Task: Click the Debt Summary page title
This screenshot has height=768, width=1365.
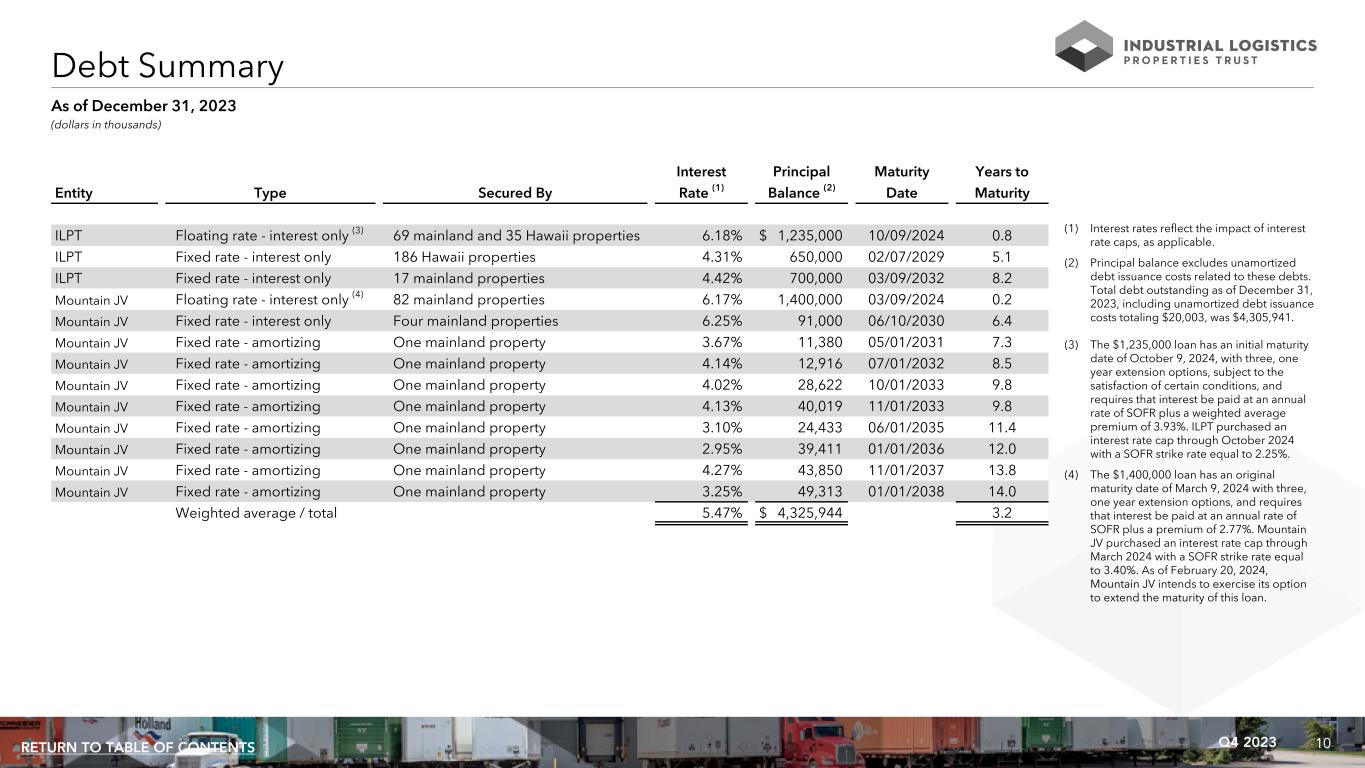Action: click(168, 67)
